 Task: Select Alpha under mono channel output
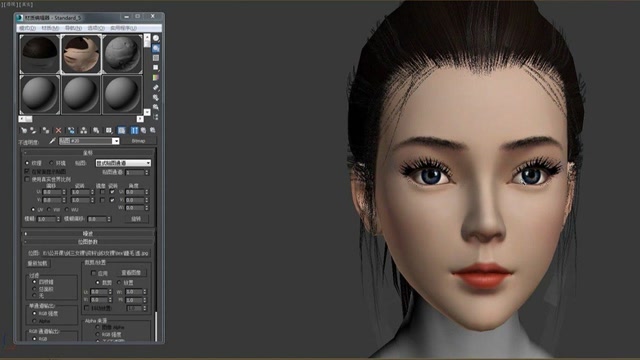tap(34, 321)
